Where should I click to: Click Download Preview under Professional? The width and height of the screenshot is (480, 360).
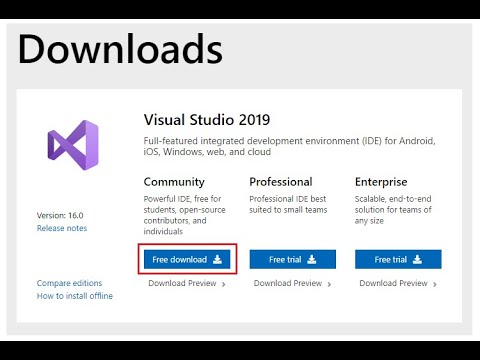(x=292, y=283)
